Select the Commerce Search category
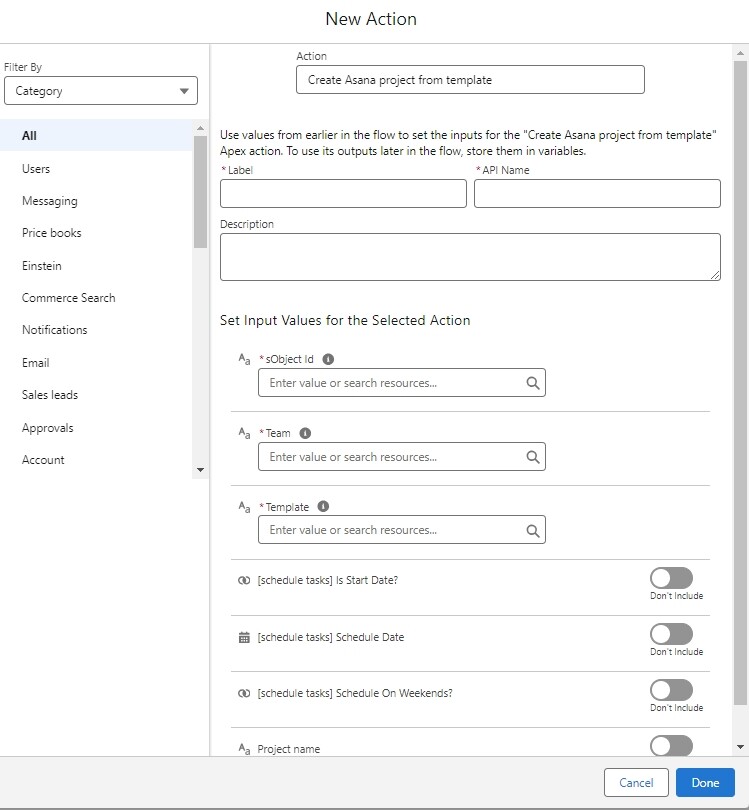This screenshot has width=749, height=810. 96,298
